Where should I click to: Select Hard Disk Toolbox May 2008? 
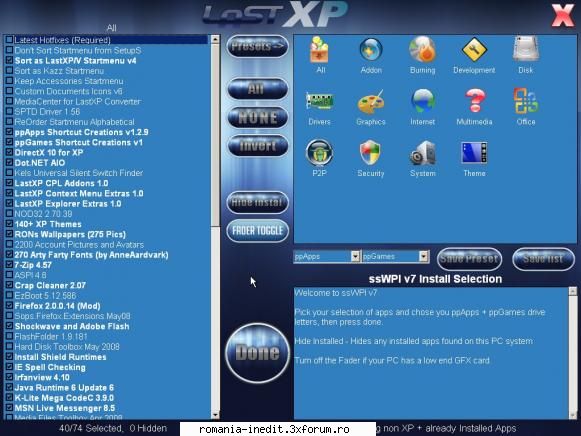(x=67, y=347)
